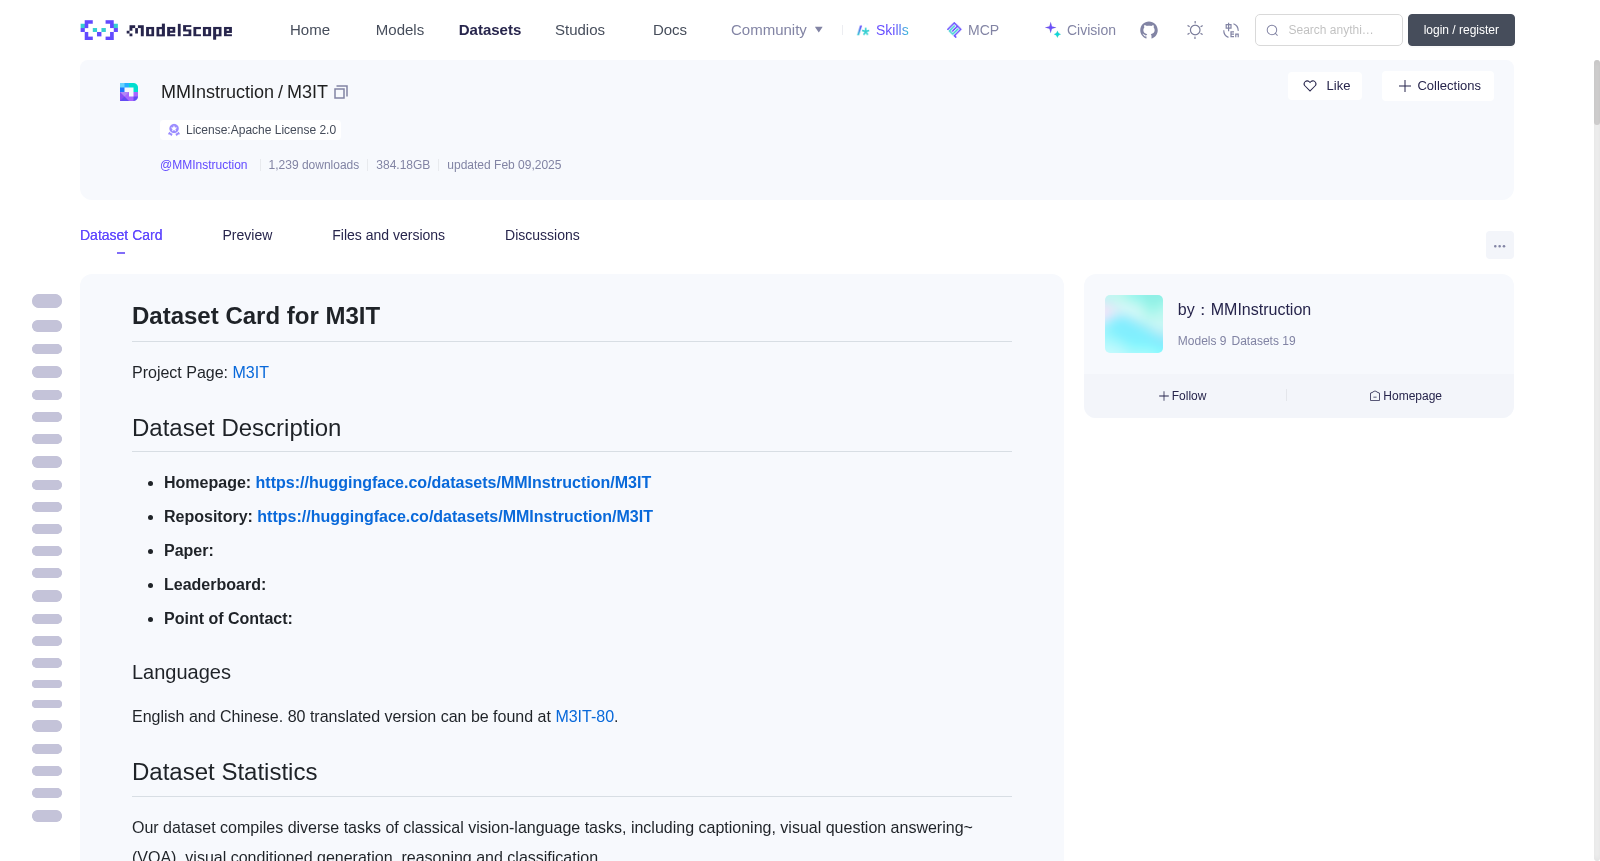Toggle the light/dark theme sun icon

(x=1195, y=30)
